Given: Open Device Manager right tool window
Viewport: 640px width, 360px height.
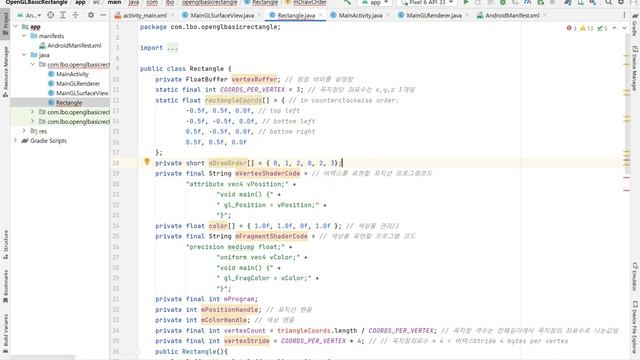Looking at the screenshot, I should (635, 68).
